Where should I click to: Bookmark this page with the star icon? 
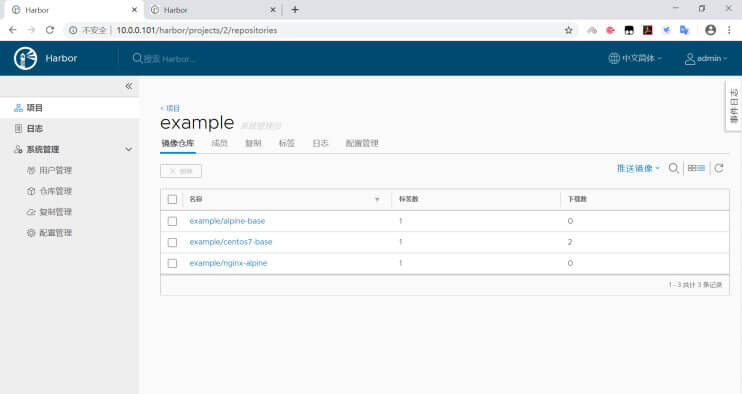tap(568, 30)
